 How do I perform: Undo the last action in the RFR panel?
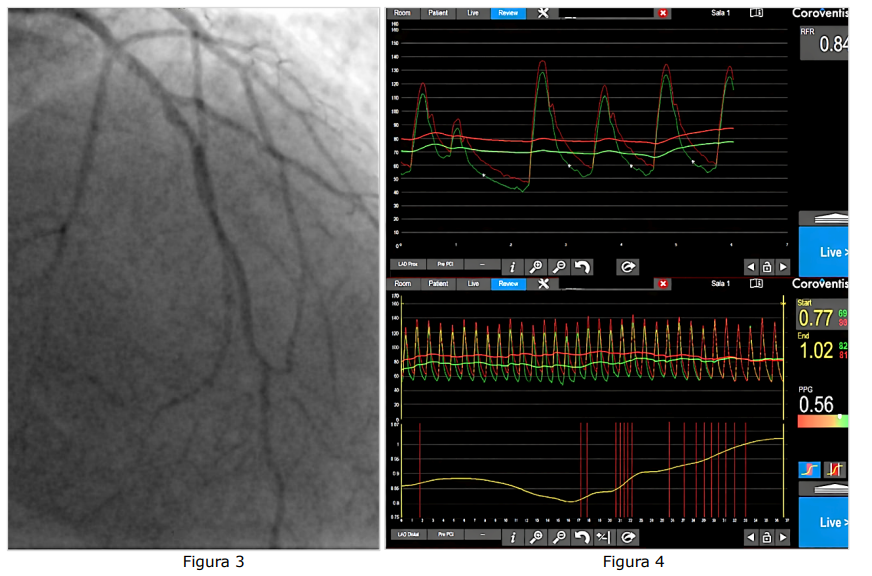point(582,267)
